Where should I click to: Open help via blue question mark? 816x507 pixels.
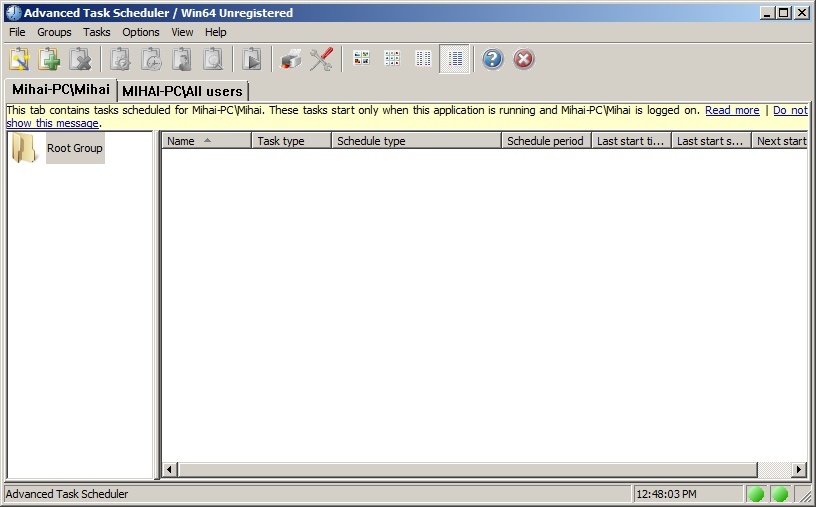click(x=492, y=59)
